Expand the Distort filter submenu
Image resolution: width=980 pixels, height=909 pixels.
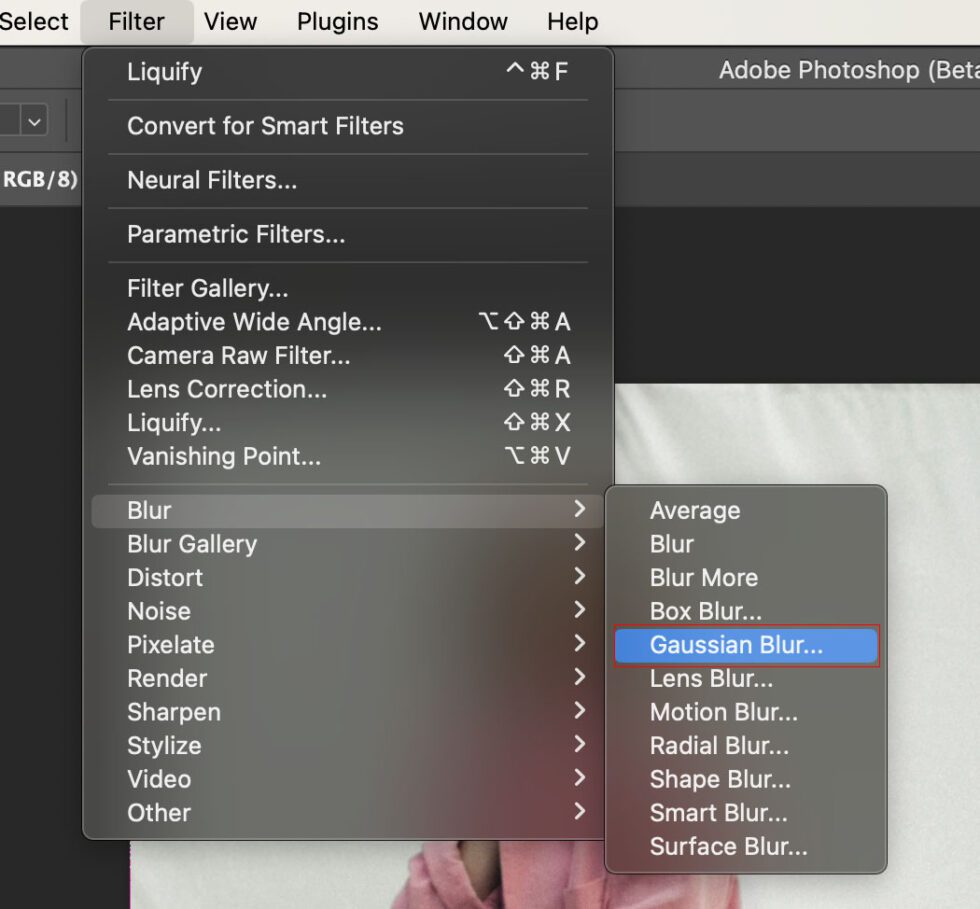point(164,577)
